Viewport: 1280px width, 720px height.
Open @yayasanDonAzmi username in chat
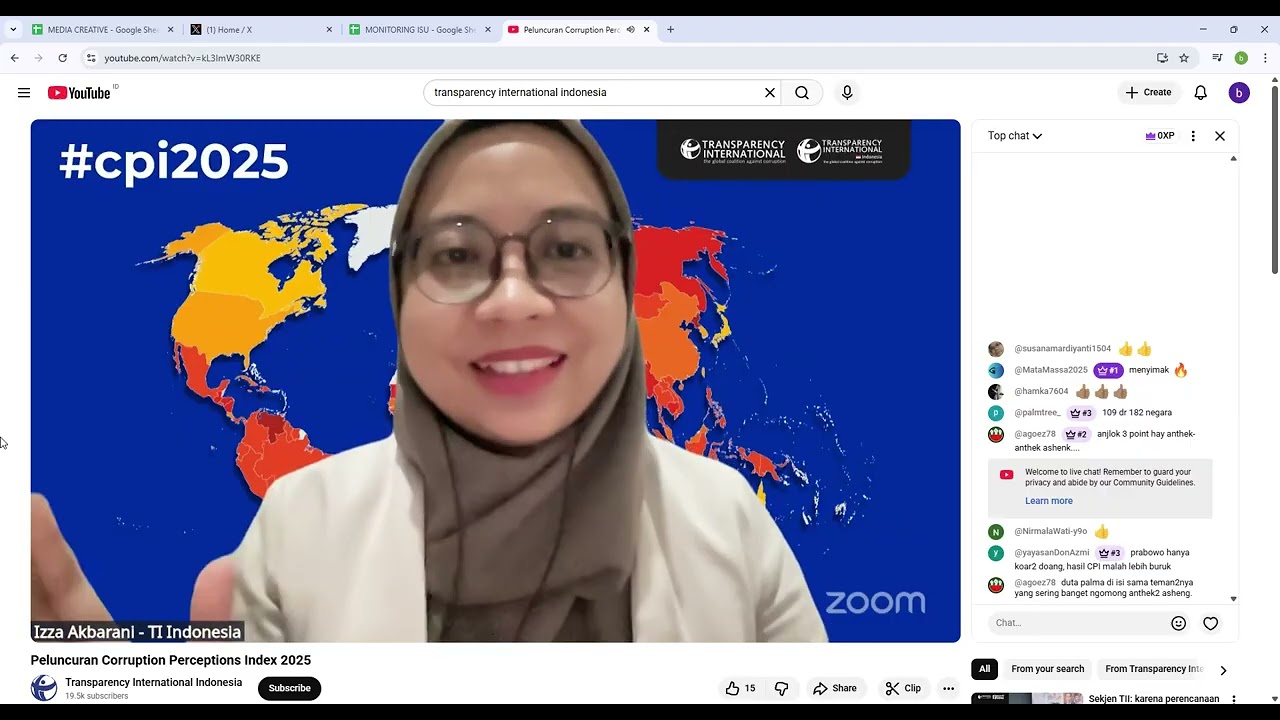tap(1051, 552)
